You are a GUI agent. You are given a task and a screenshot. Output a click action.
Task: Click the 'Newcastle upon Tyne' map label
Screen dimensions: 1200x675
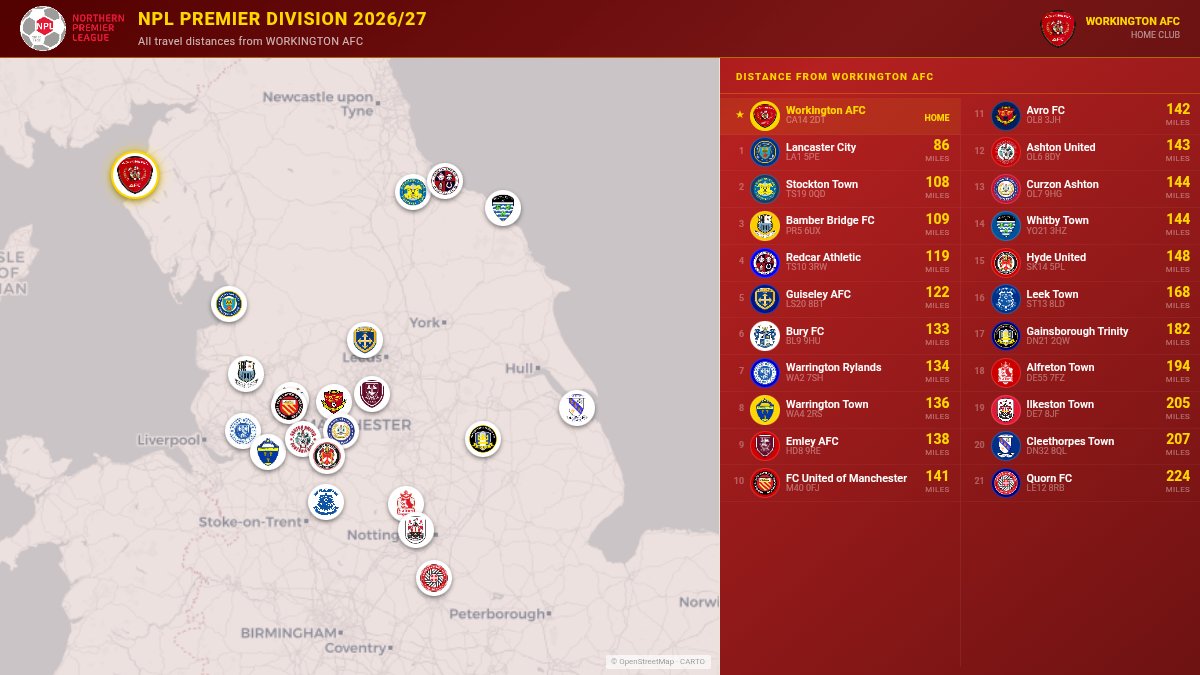click(318, 103)
